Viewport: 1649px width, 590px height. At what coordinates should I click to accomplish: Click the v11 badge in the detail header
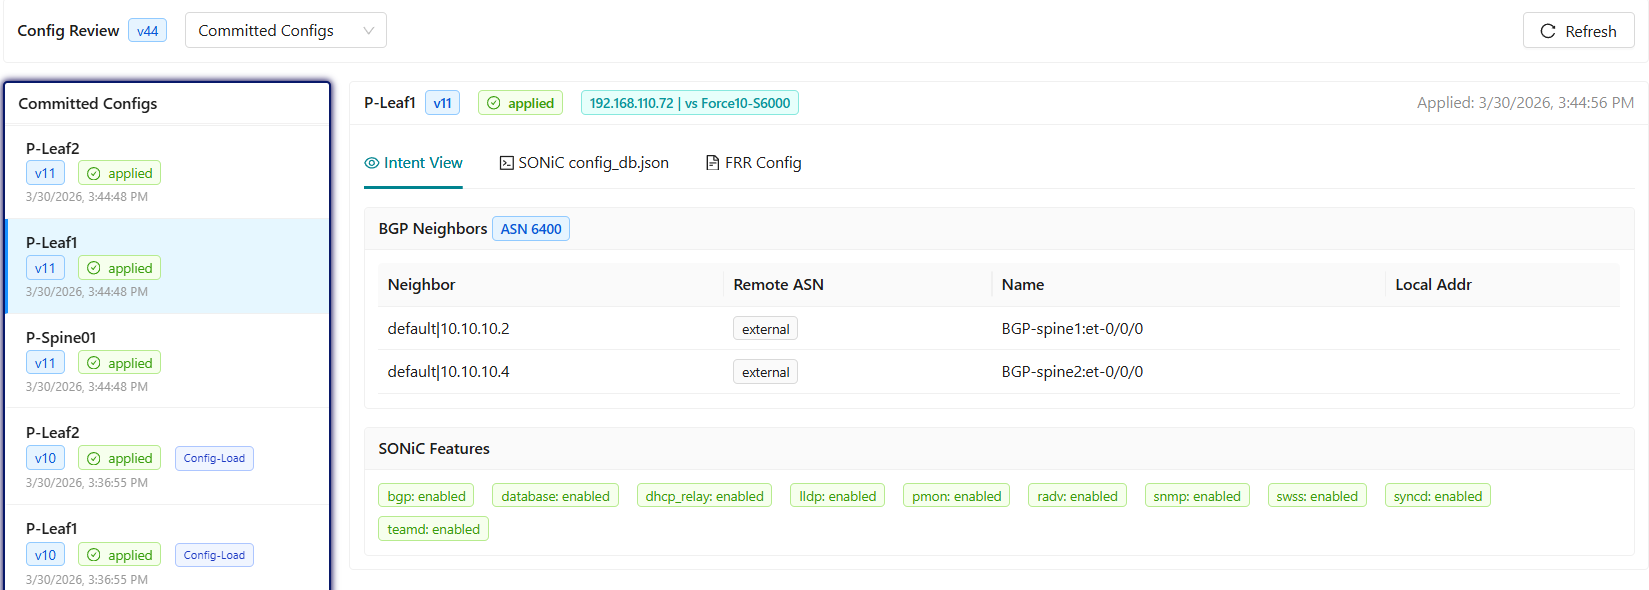click(443, 103)
